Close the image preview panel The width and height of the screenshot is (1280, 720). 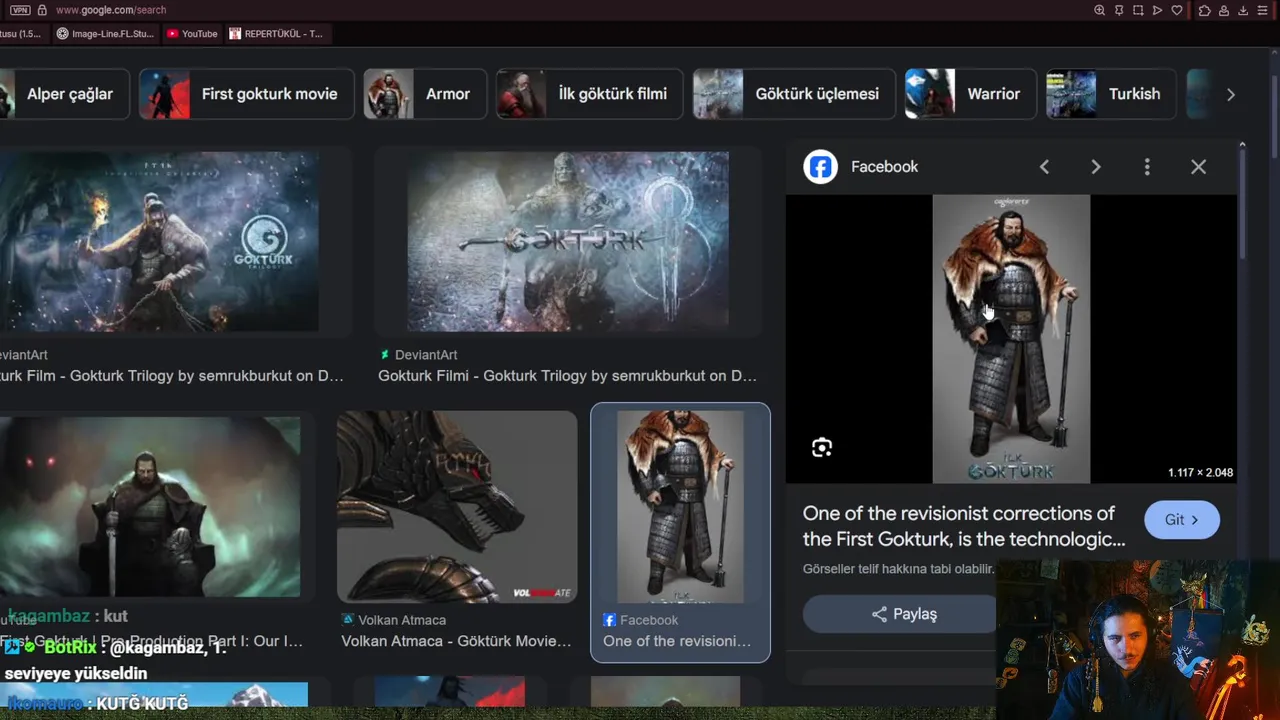(x=1199, y=167)
